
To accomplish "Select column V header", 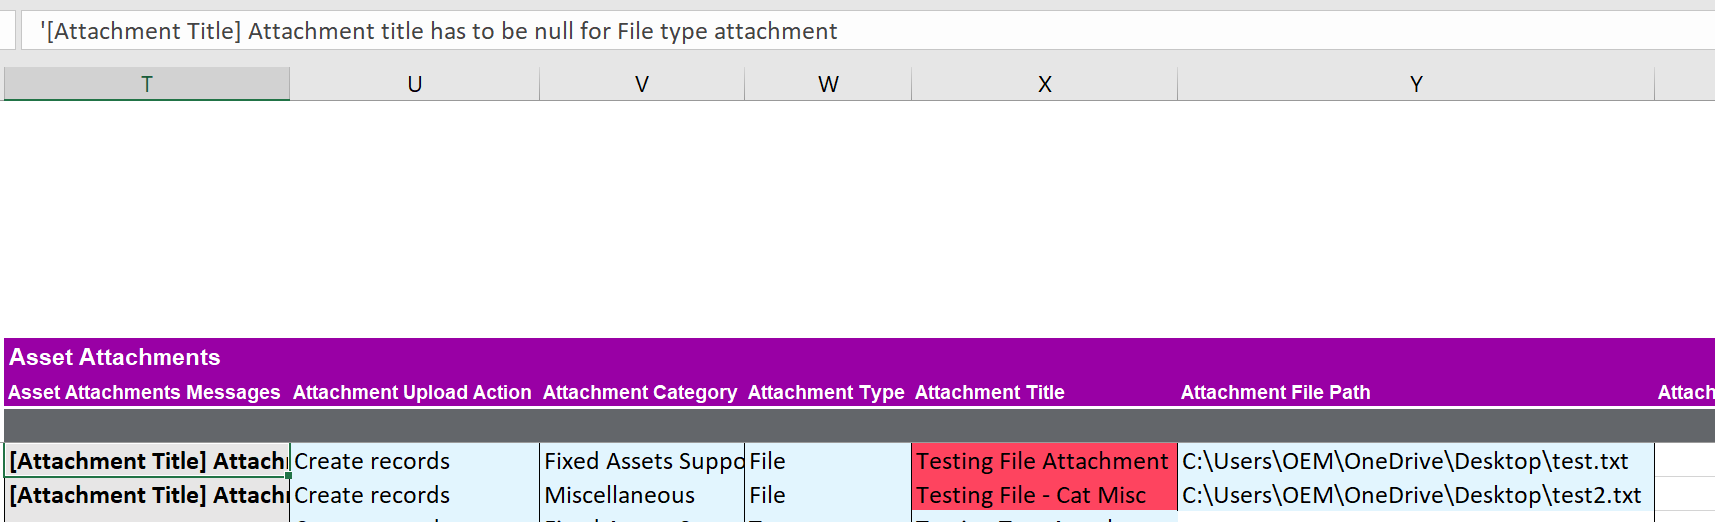I will point(642,84).
